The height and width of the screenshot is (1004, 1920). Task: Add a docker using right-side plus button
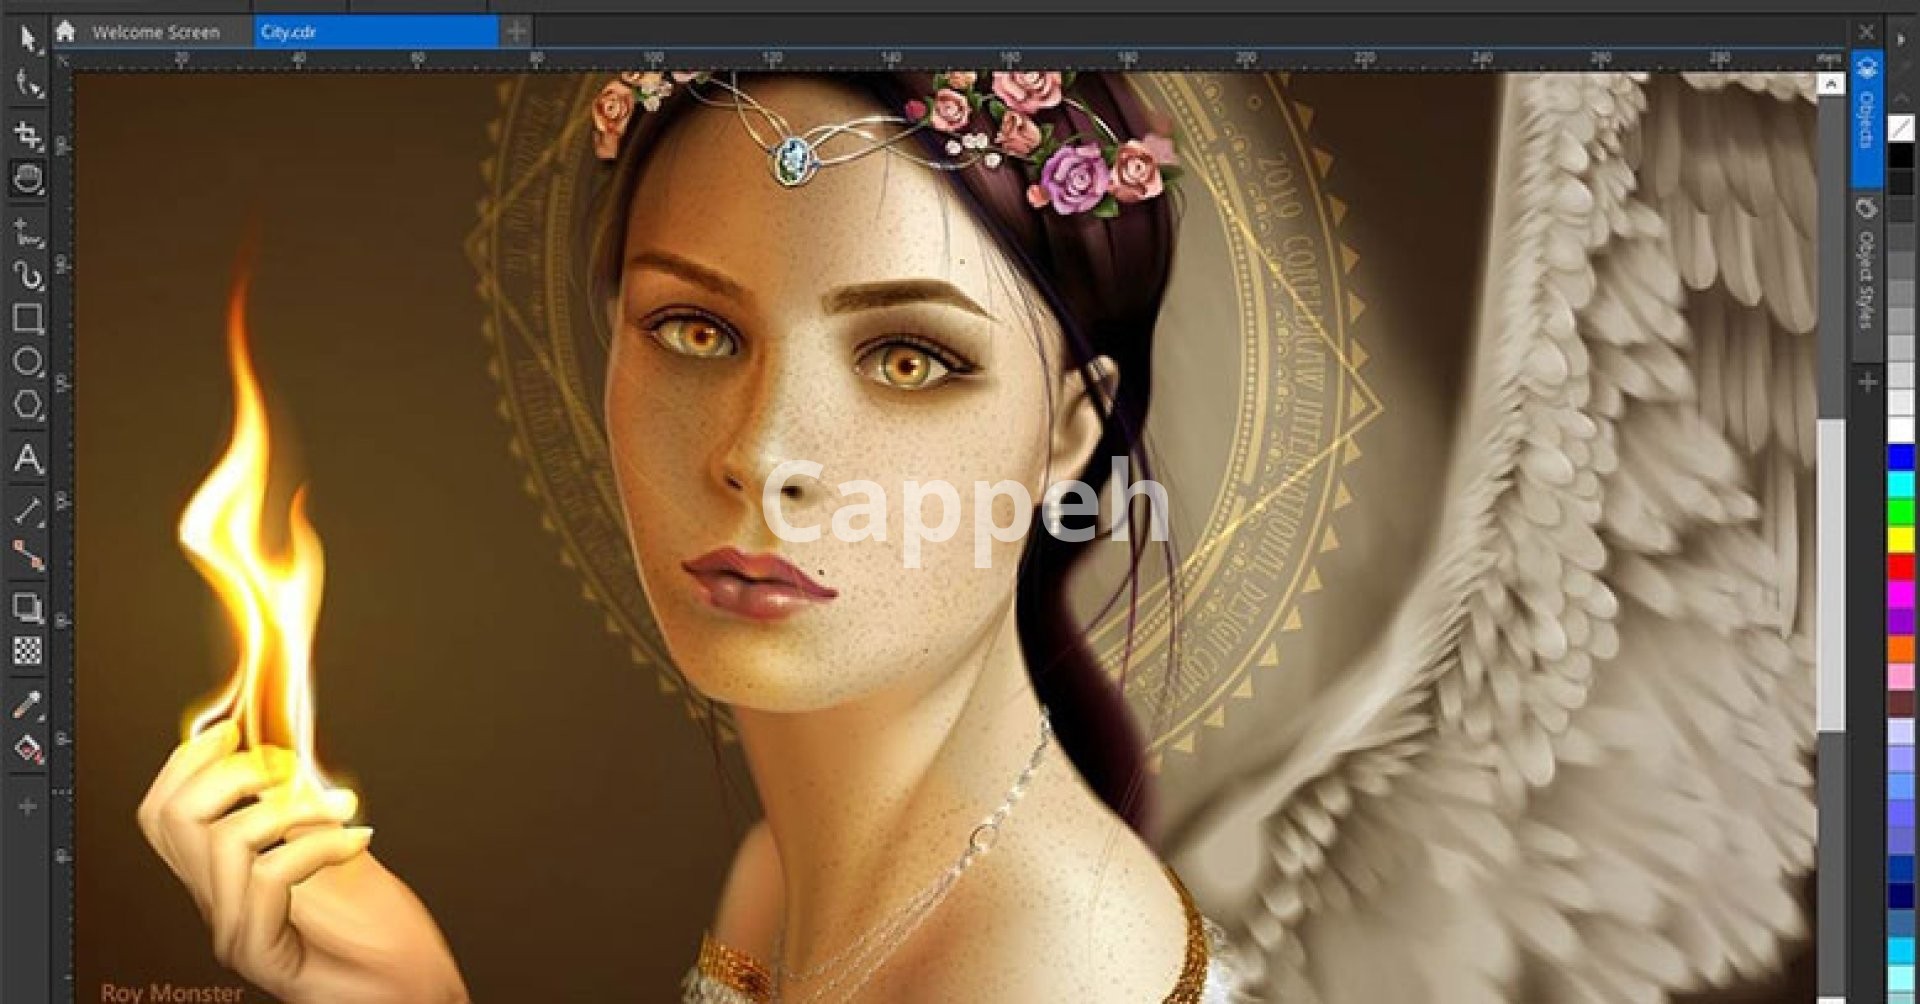pos(1867,382)
